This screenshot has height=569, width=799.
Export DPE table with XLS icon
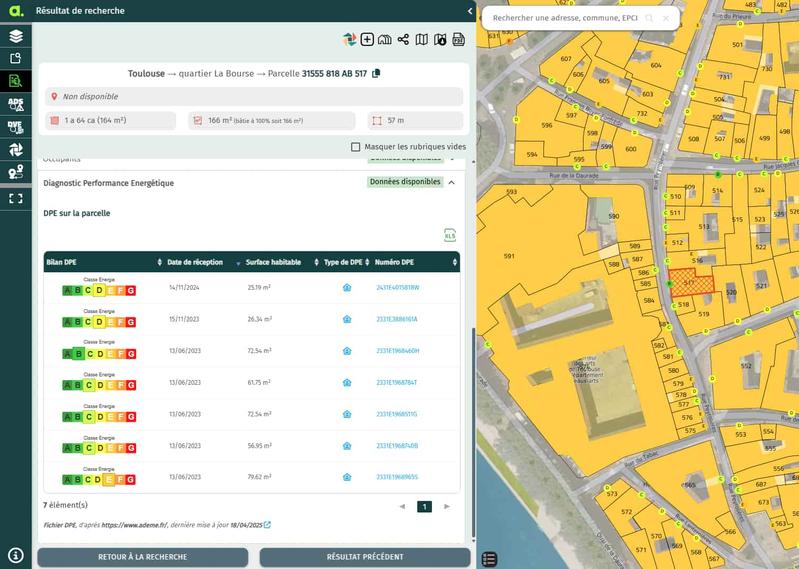point(449,235)
